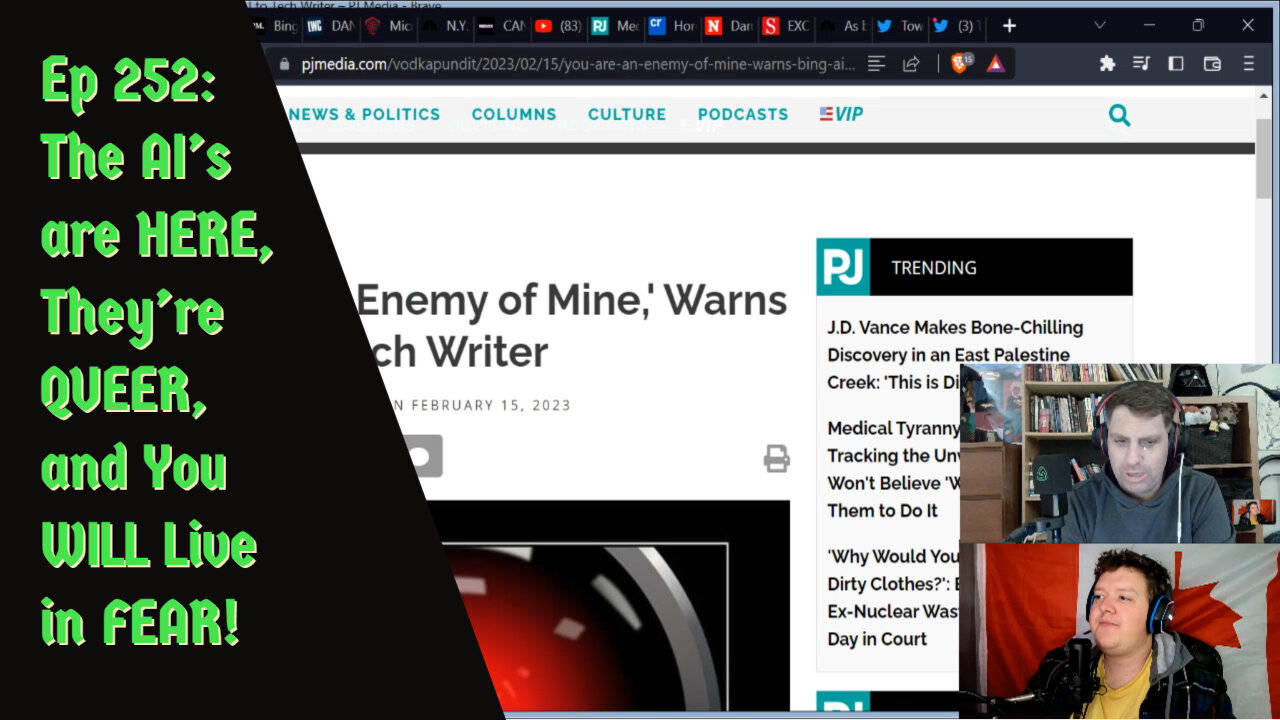The image size is (1280, 720).
Task: Click the Brave Shields lion icon
Action: 961,64
